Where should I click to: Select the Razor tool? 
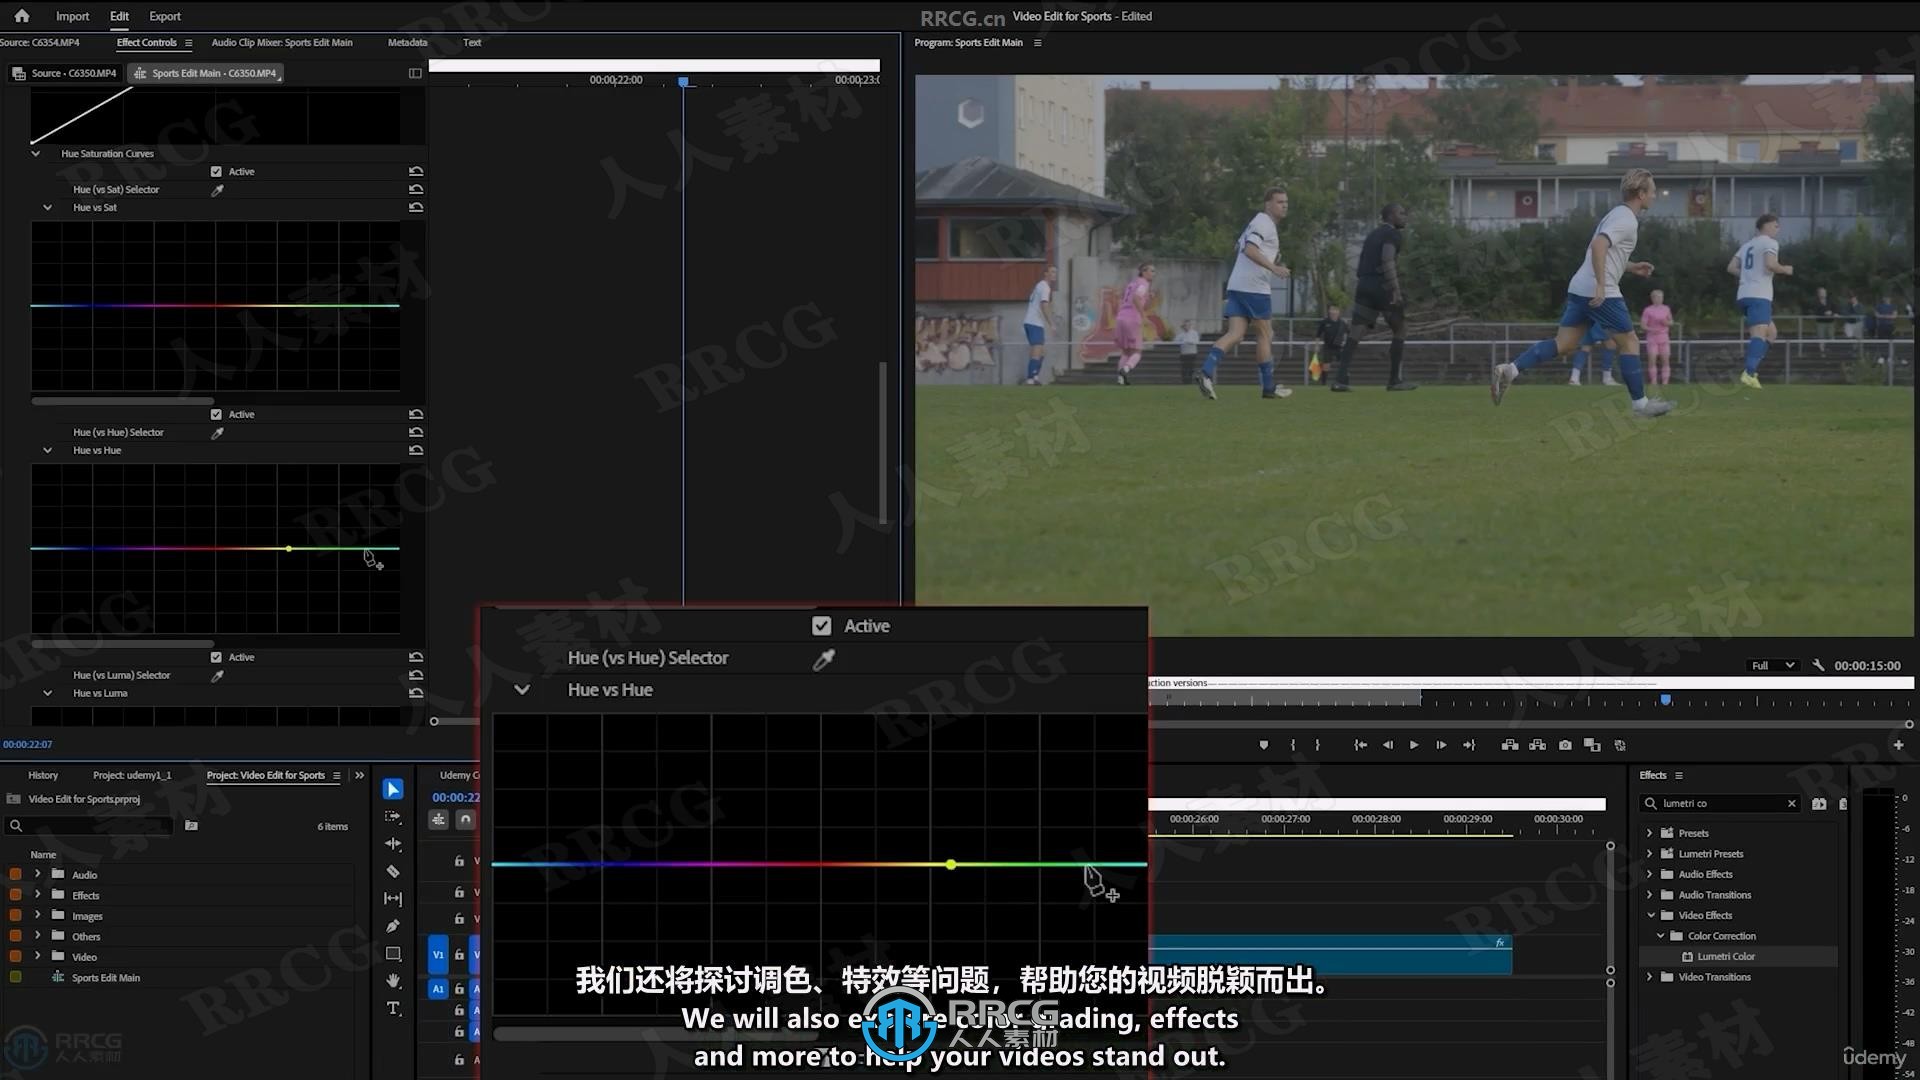pos(393,872)
